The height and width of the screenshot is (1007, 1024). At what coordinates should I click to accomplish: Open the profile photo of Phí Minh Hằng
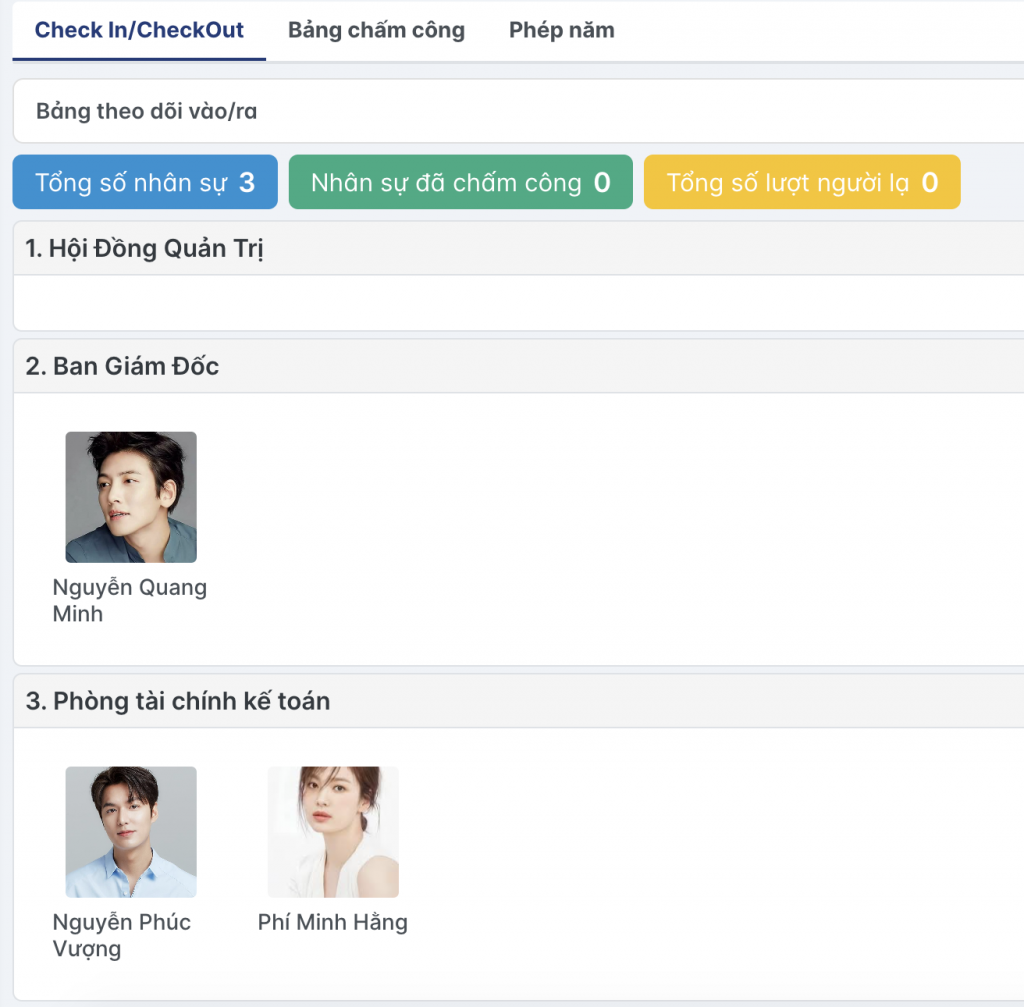pyautogui.click(x=333, y=832)
